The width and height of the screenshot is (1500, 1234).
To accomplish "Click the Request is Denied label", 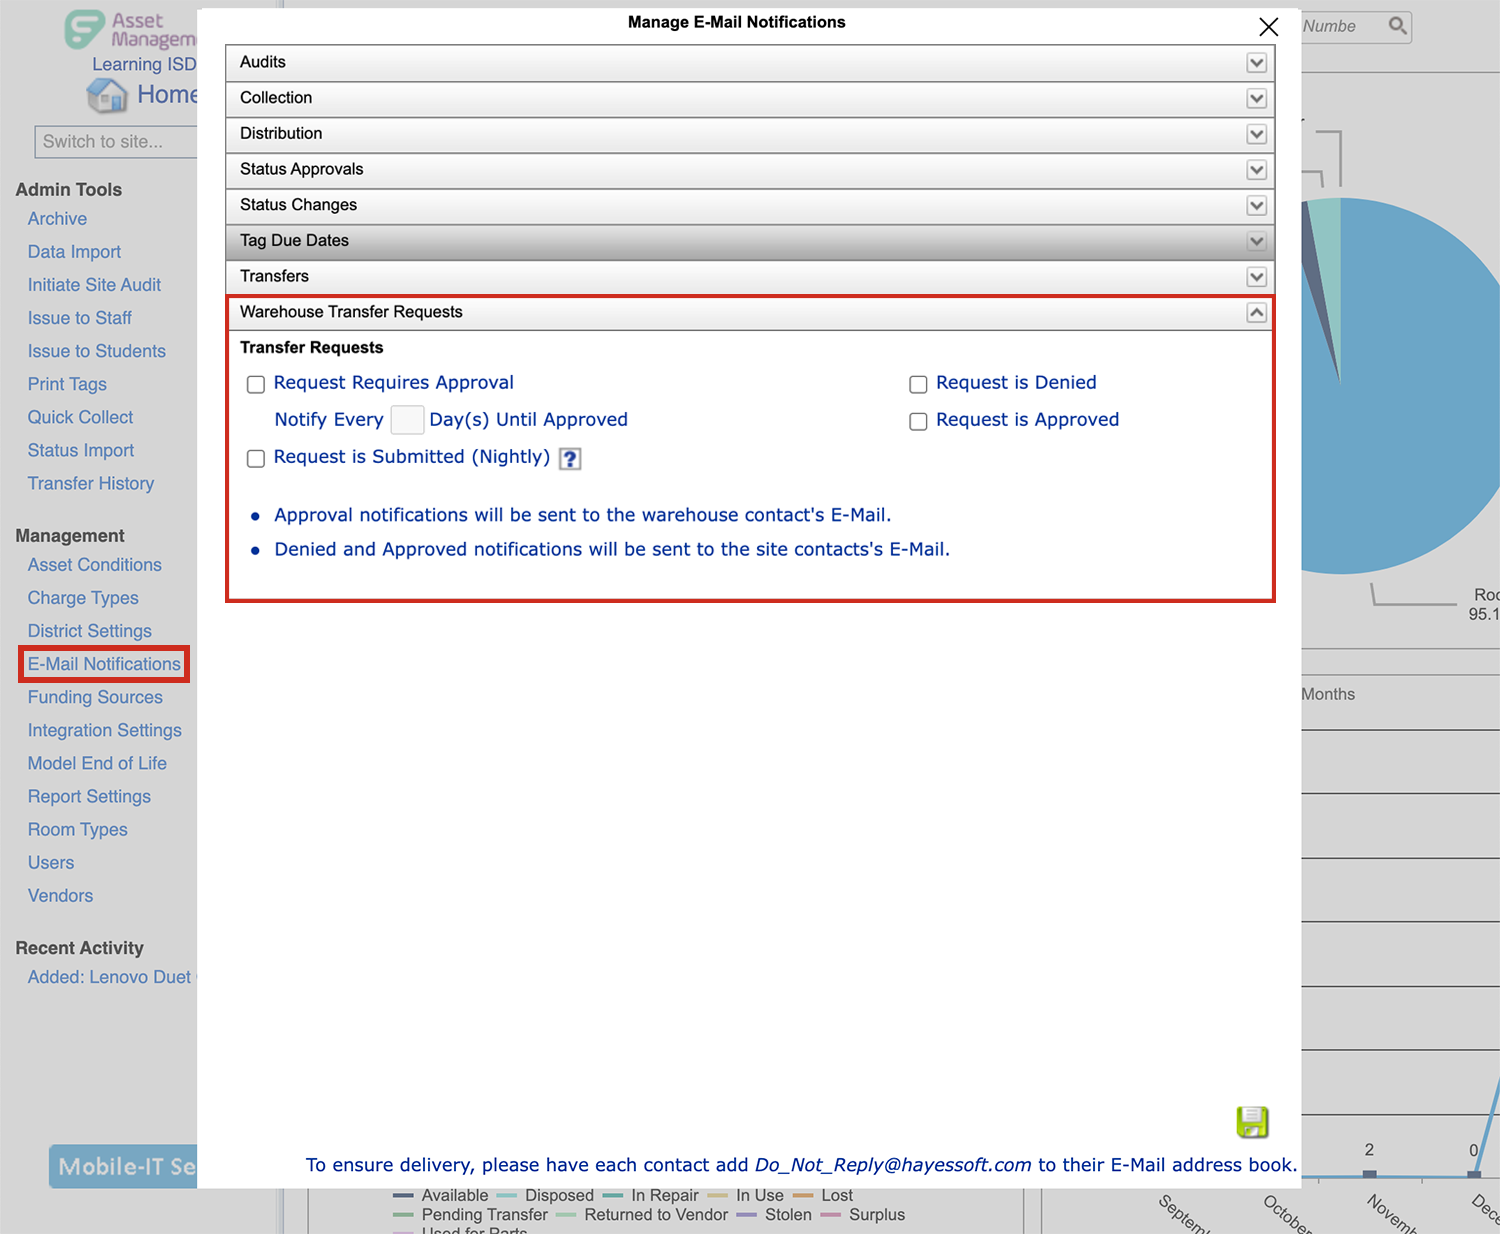I will coord(1016,383).
